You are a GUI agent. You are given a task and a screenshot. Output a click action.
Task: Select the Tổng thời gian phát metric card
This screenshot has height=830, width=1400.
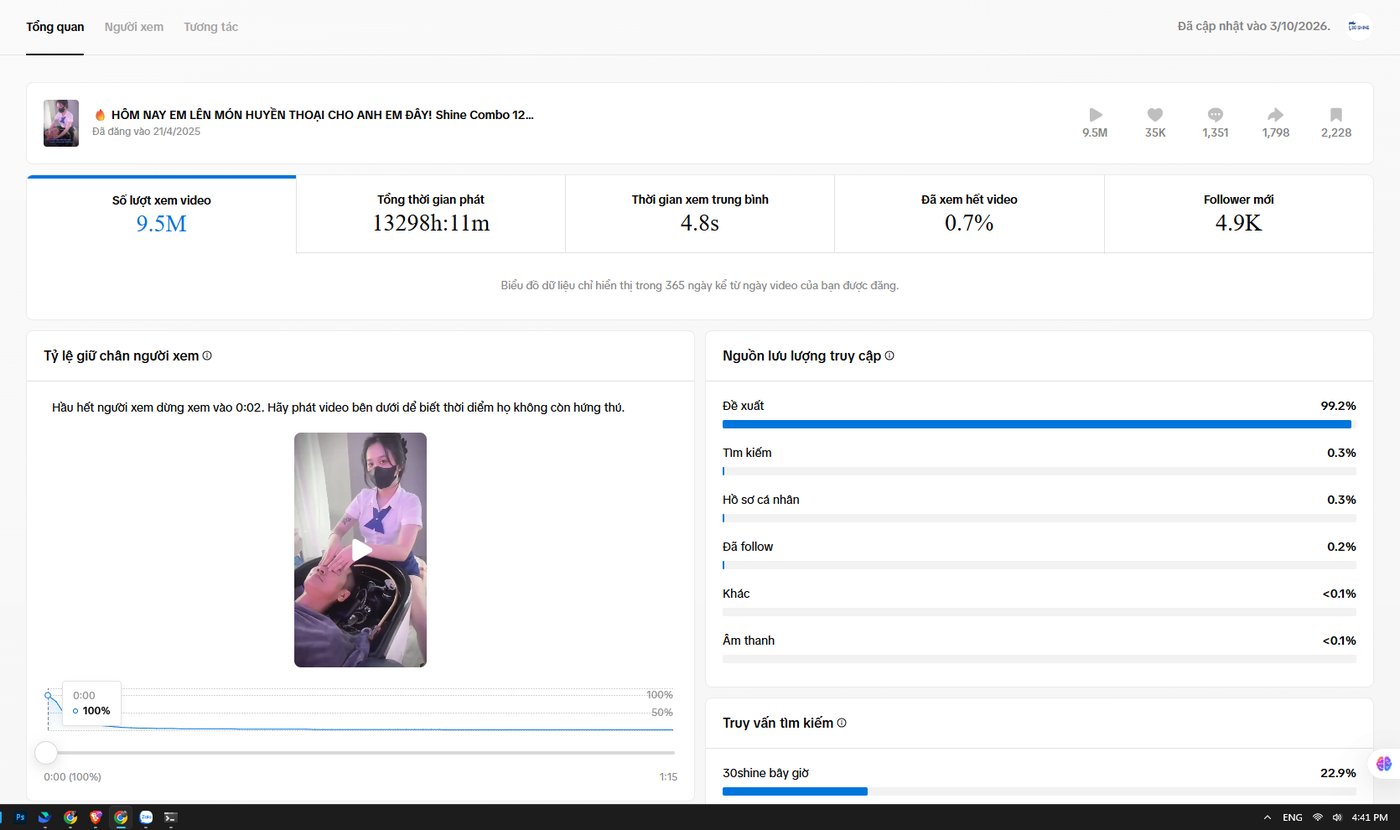[431, 214]
